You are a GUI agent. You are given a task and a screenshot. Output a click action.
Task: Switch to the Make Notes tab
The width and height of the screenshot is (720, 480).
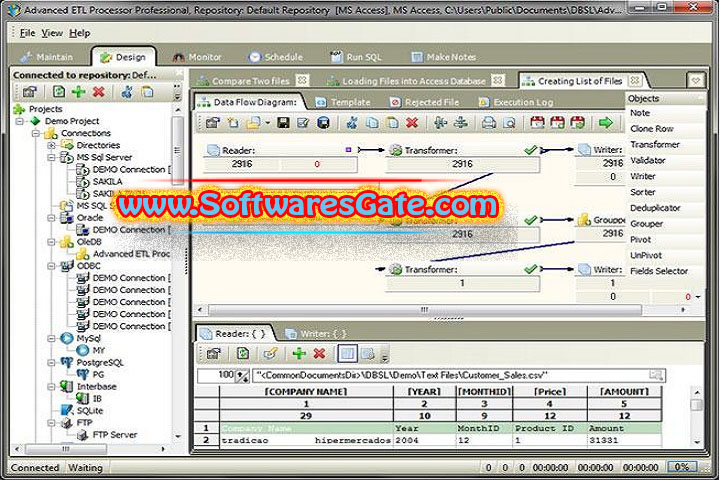tap(444, 57)
